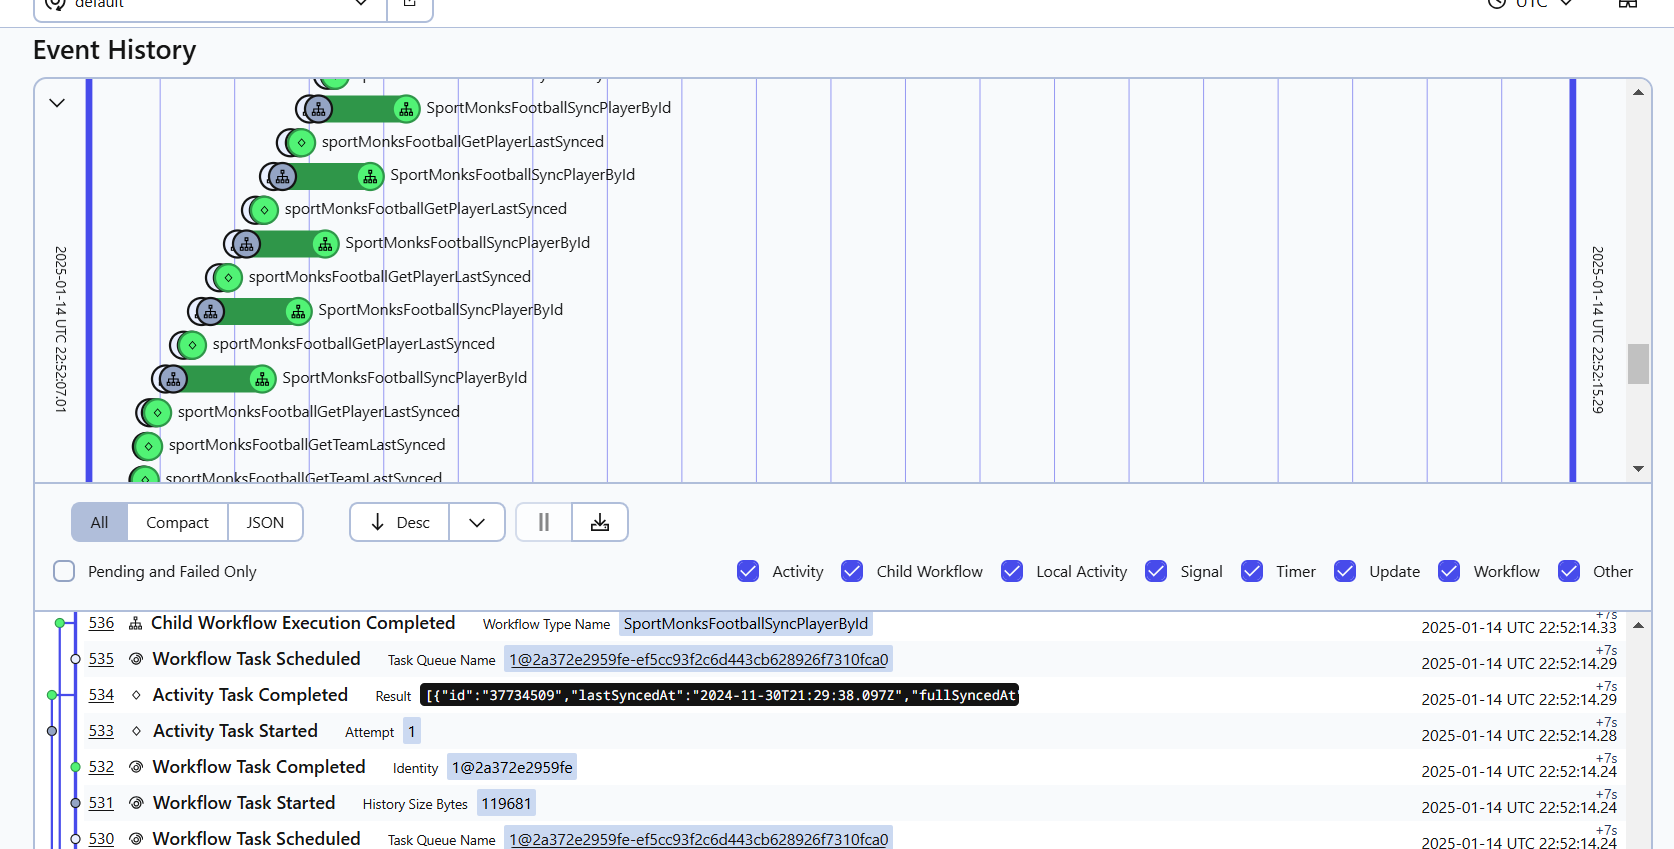Open event 533 link

(x=101, y=731)
